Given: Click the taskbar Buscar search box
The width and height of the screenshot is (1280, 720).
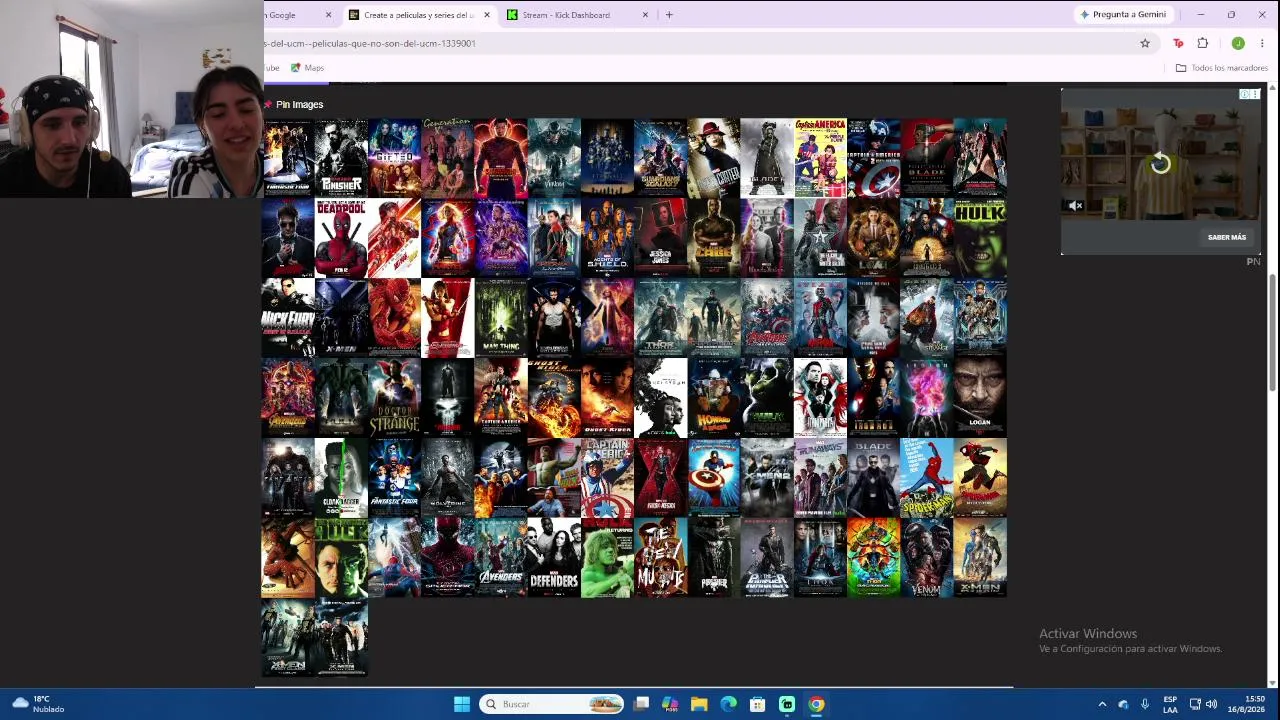Looking at the screenshot, I should (551, 704).
